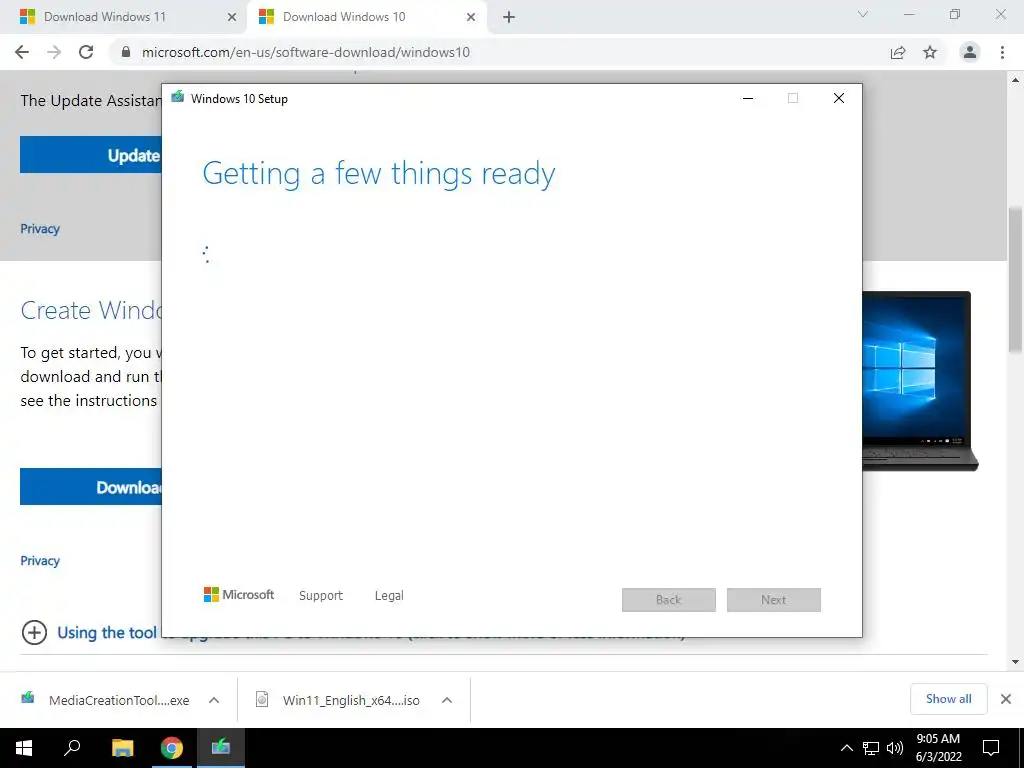Close the Chrome downloads bar
This screenshot has height=768, width=1024.
coord(1006,699)
